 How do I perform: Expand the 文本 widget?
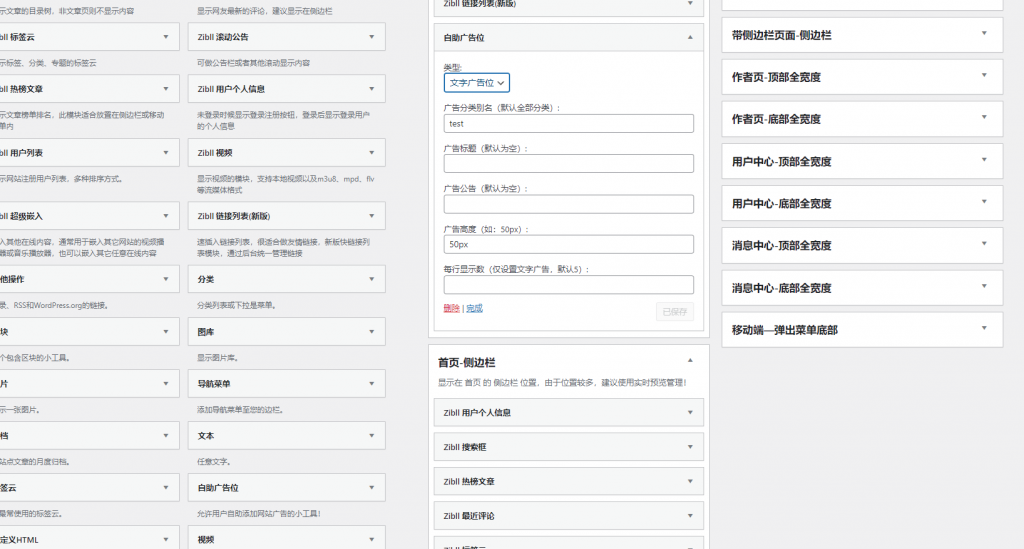coord(372,436)
